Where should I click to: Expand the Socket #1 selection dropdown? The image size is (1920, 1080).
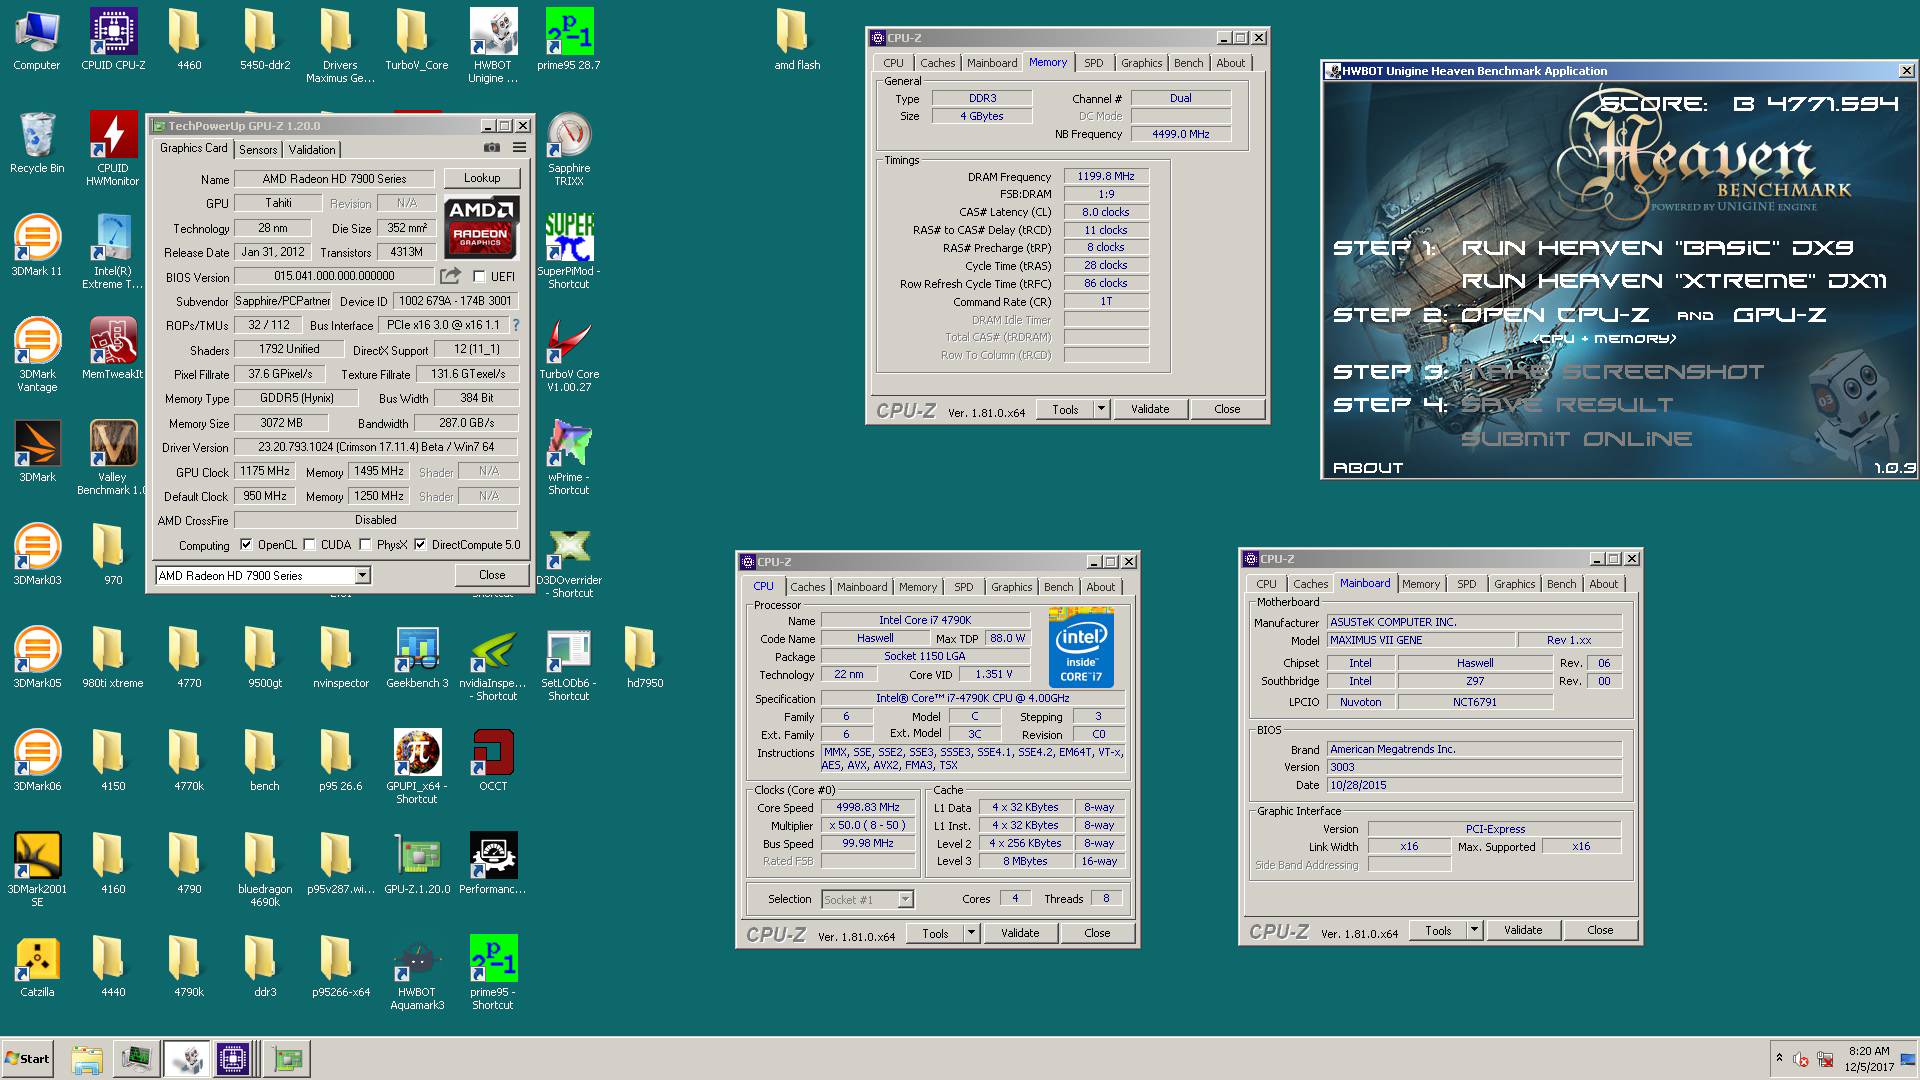click(x=905, y=899)
